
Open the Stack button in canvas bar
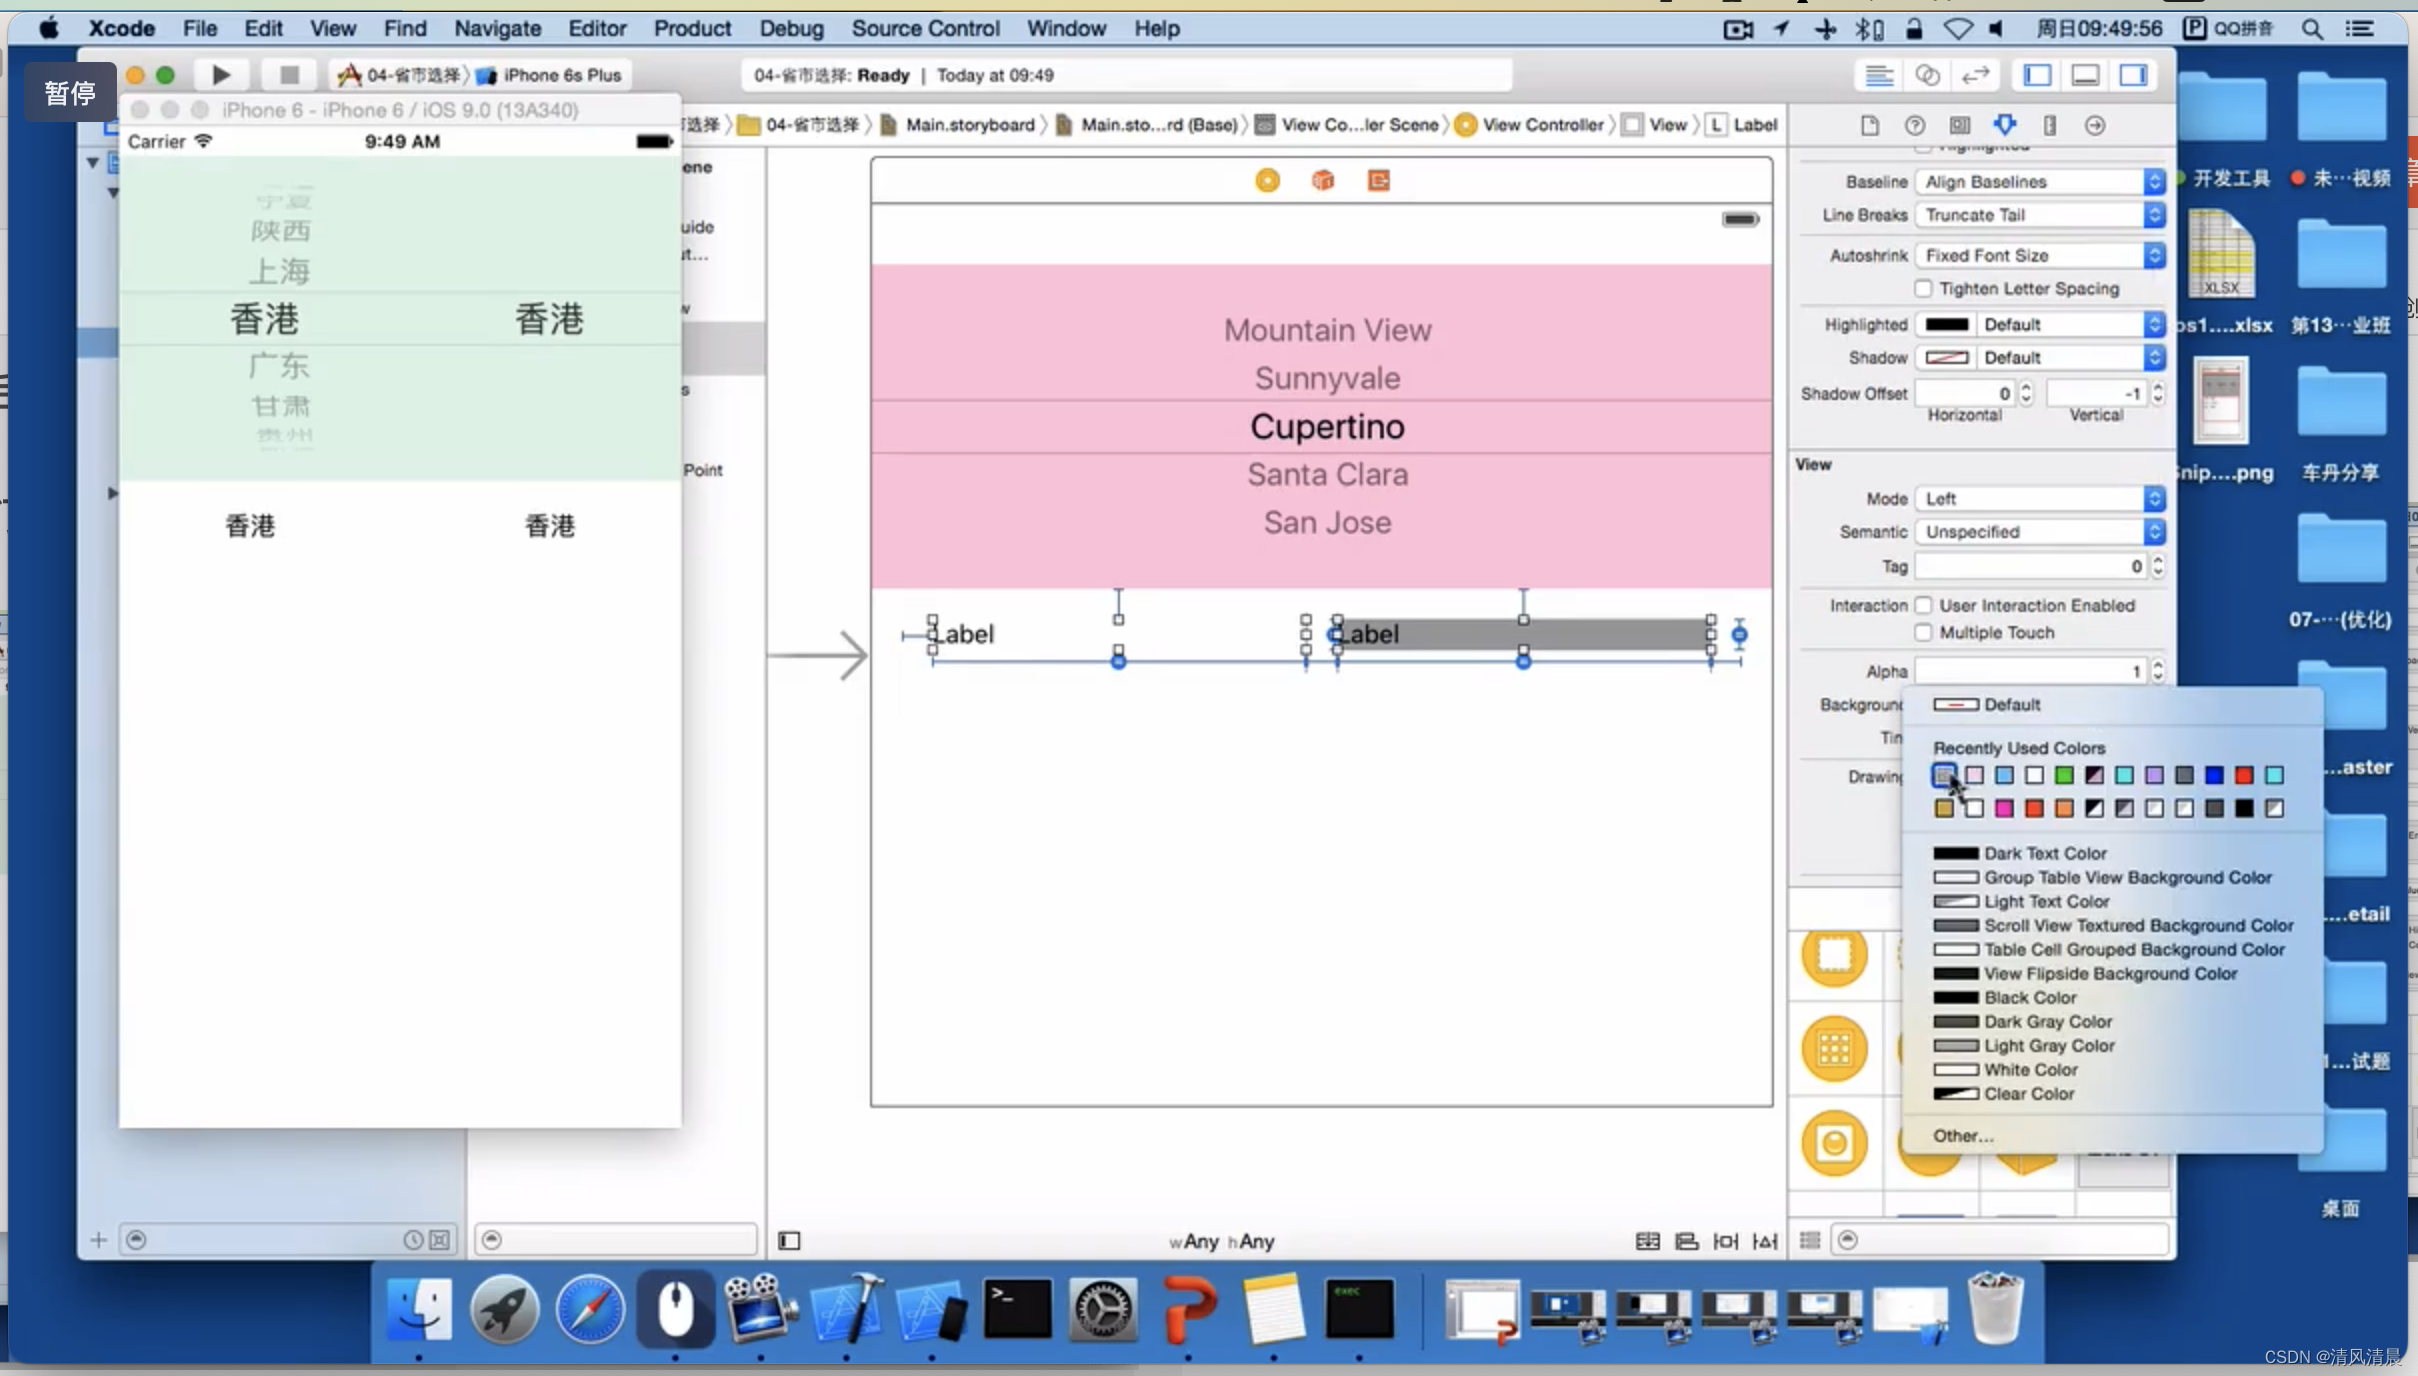(1647, 1240)
